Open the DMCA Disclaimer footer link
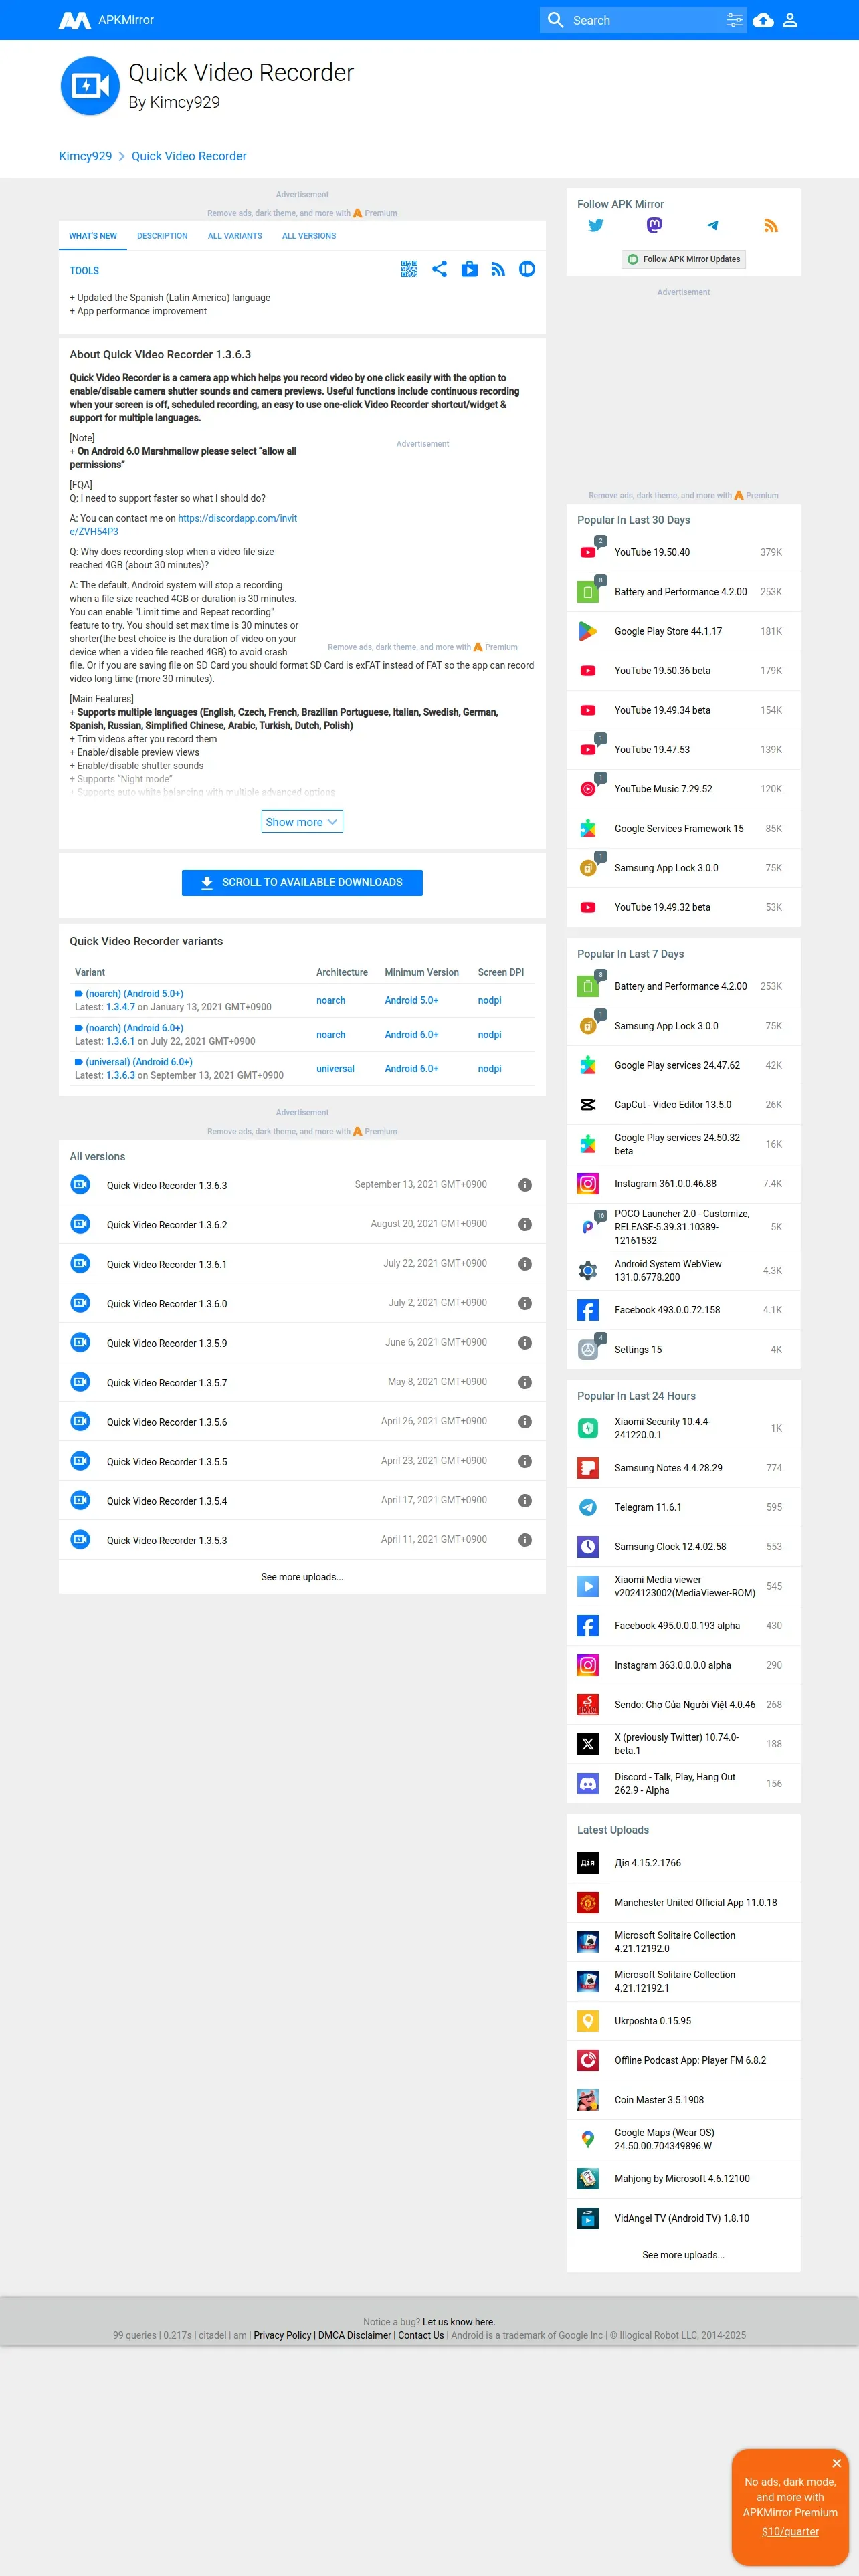Image resolution: width=859 pixels, height=2576 pixels. [x=354, y=2336]
